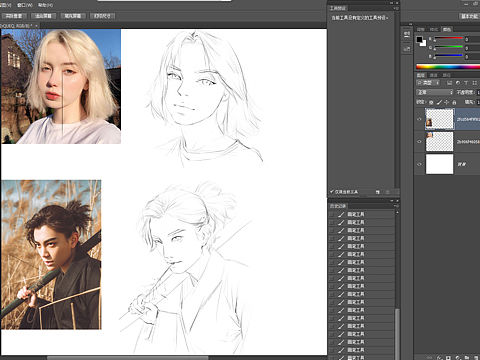The height and width of the screenshot is (360, 480).
Task: Select the History panel tab
Action: (338, 206)
